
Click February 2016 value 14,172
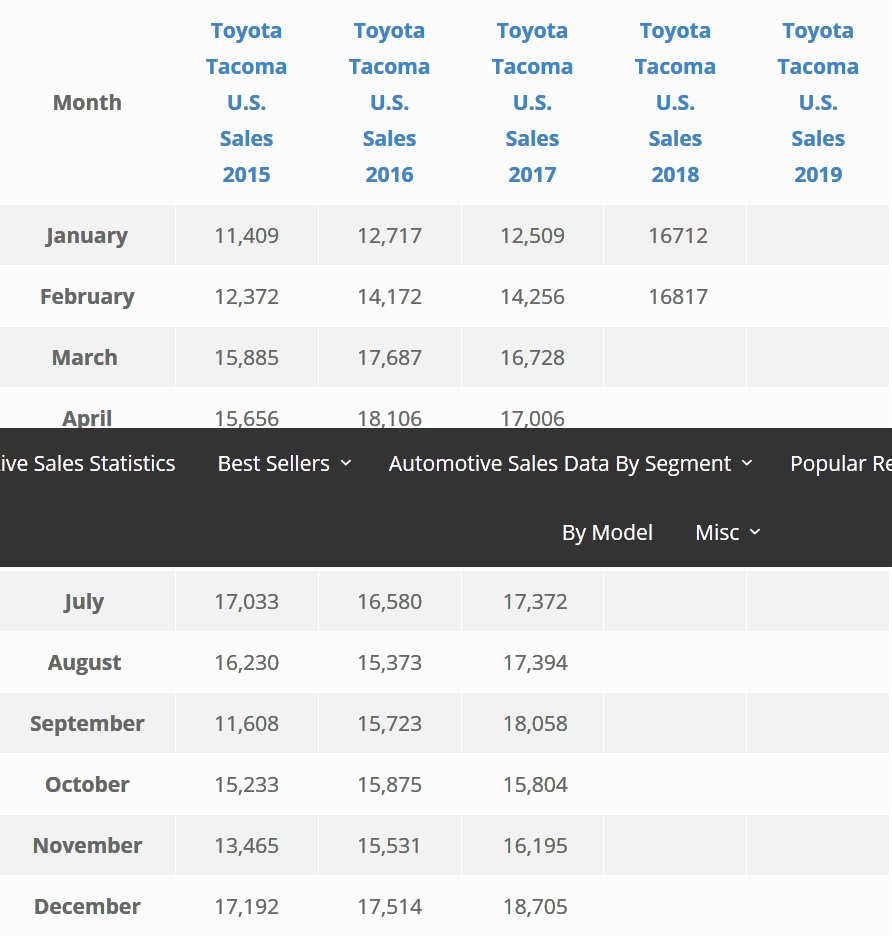click(389, 297)
